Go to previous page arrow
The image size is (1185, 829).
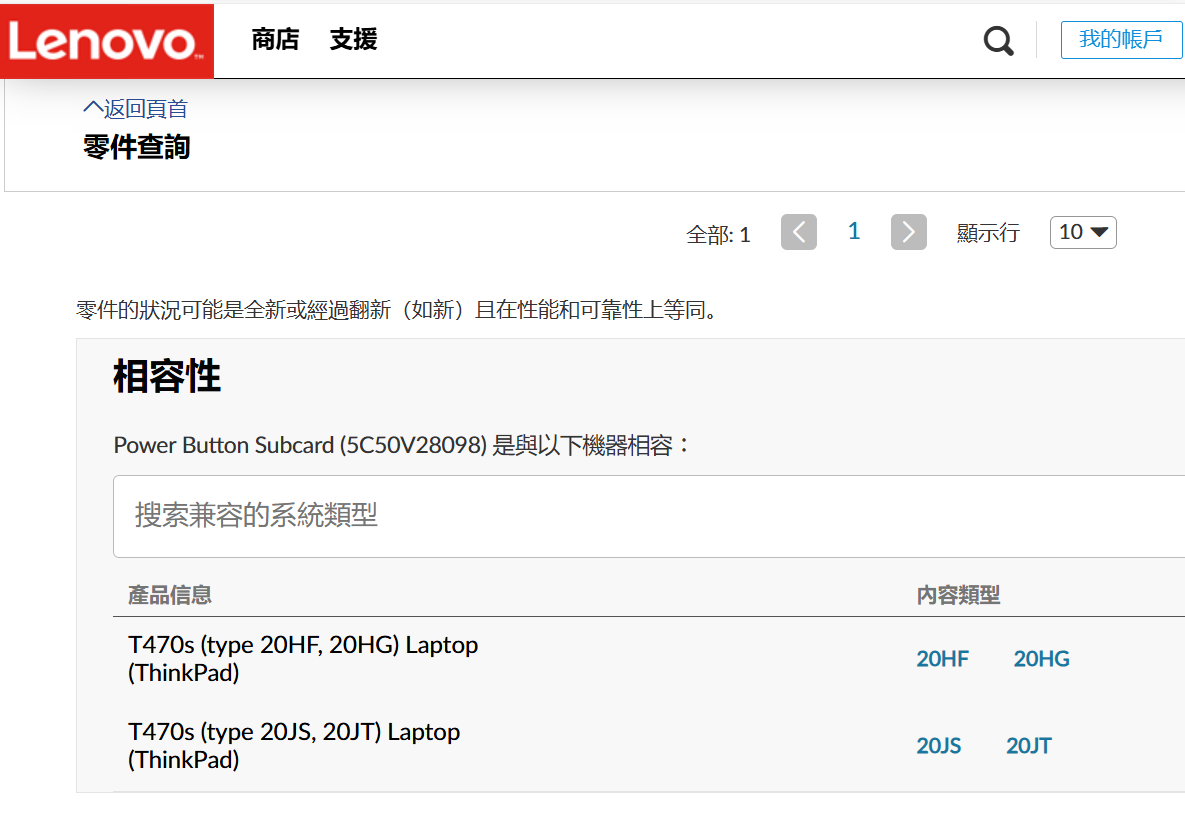point(798,232)
